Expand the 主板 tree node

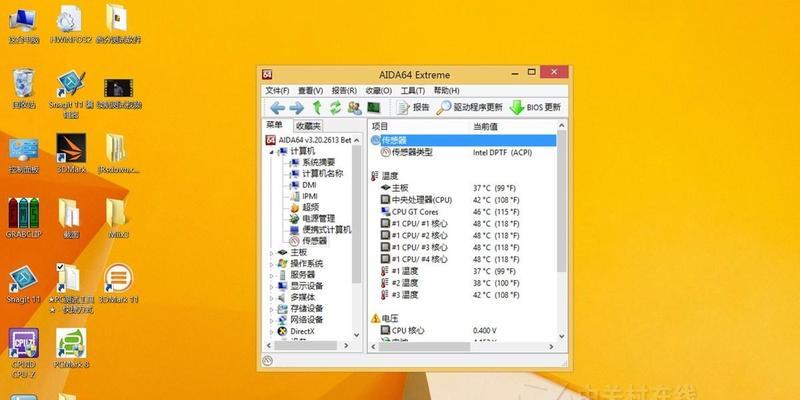click(x=271, y=253)
